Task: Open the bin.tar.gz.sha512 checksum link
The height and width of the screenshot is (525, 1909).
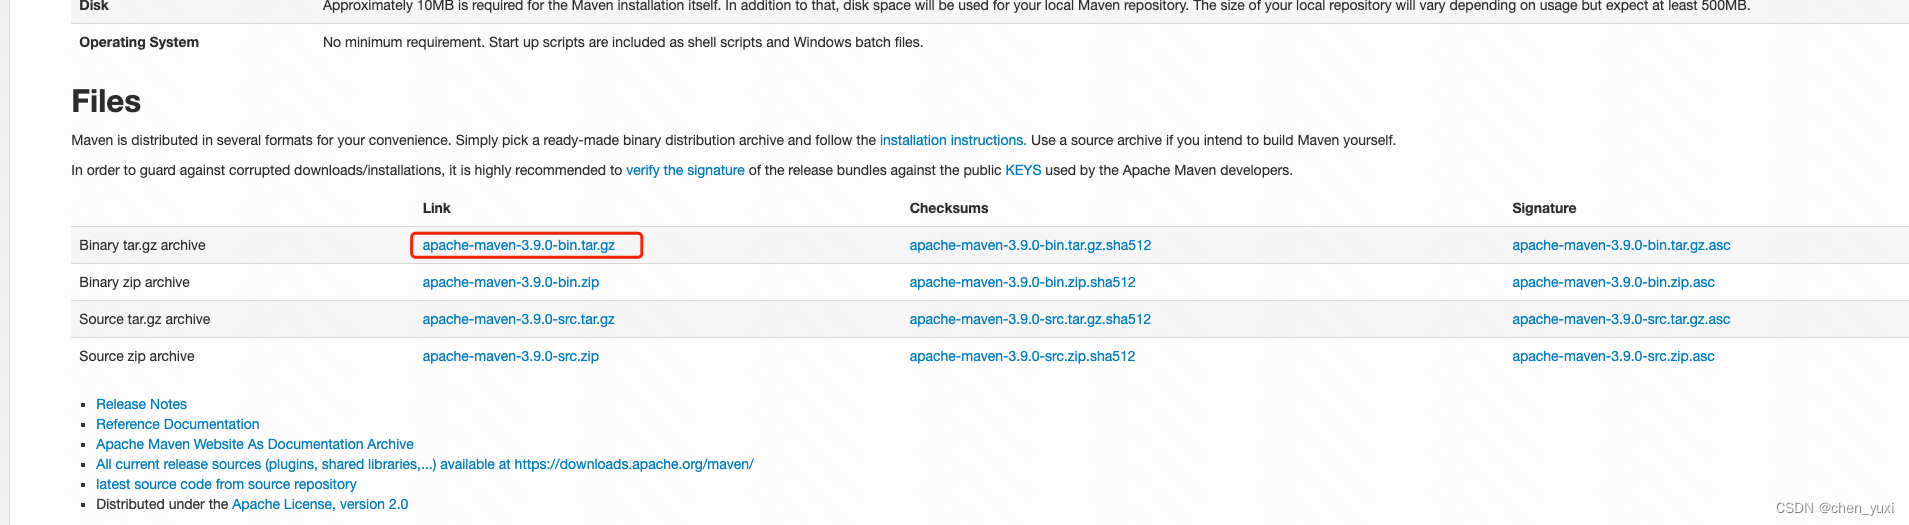Action: [x=1030, y=245]
